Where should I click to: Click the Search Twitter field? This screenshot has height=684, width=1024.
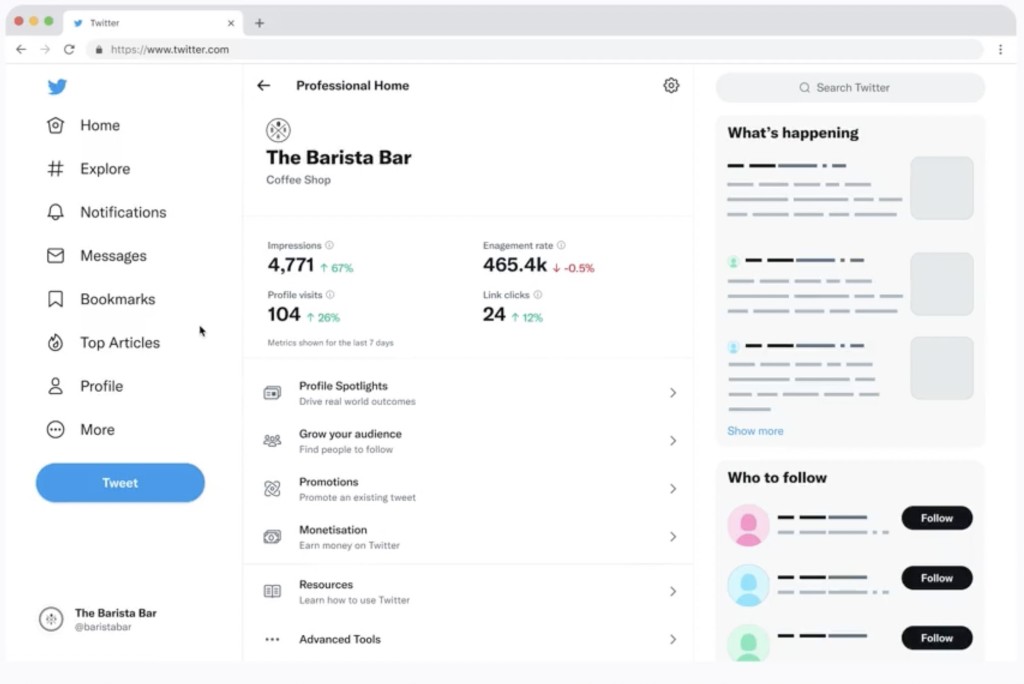pos(850,88)
